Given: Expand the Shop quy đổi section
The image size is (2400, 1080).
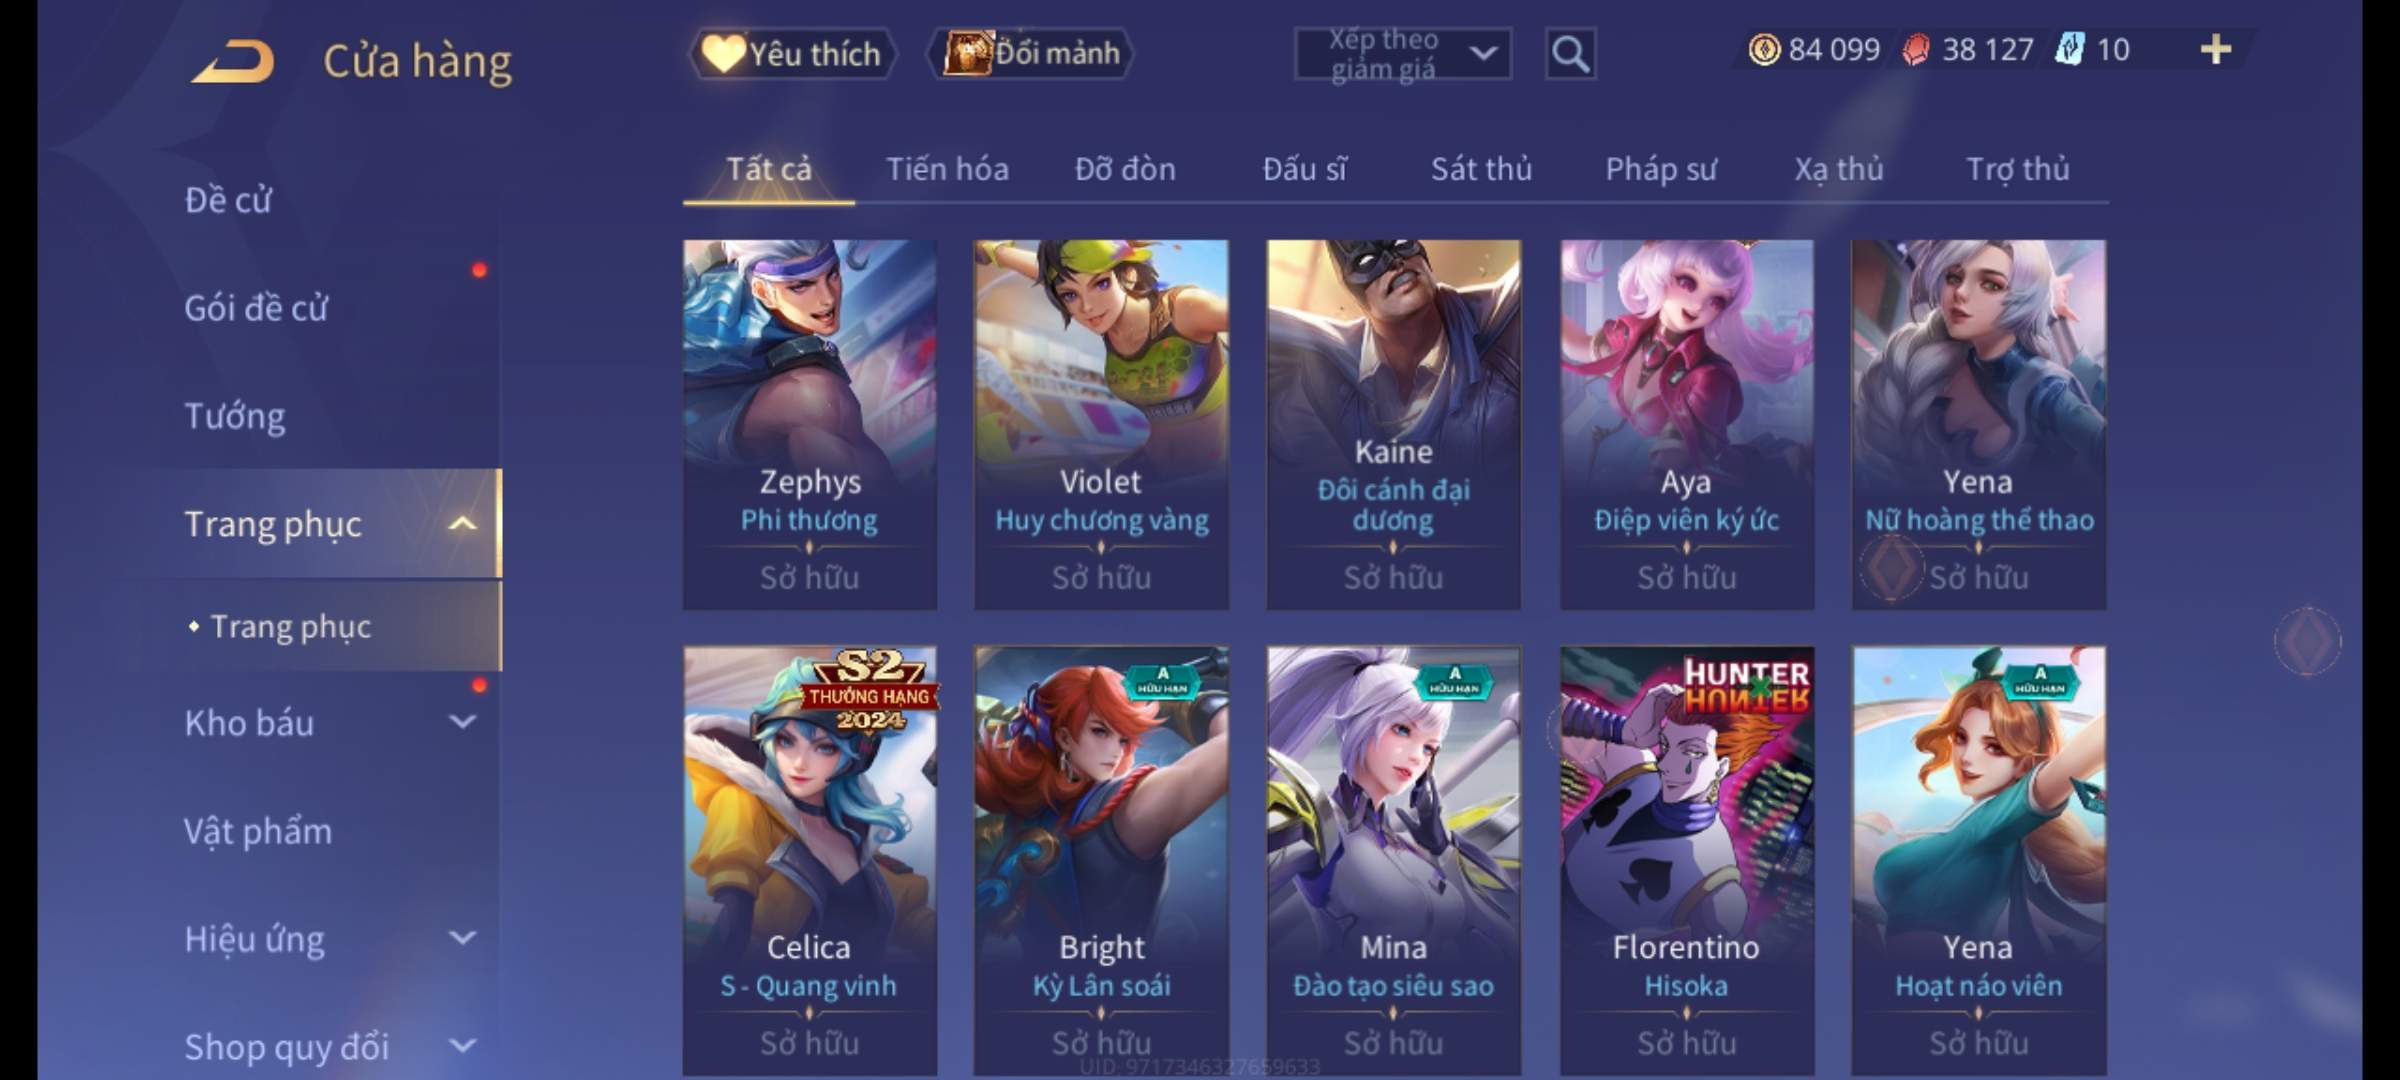Looking at the screenshot, I should click(462, 1046).
